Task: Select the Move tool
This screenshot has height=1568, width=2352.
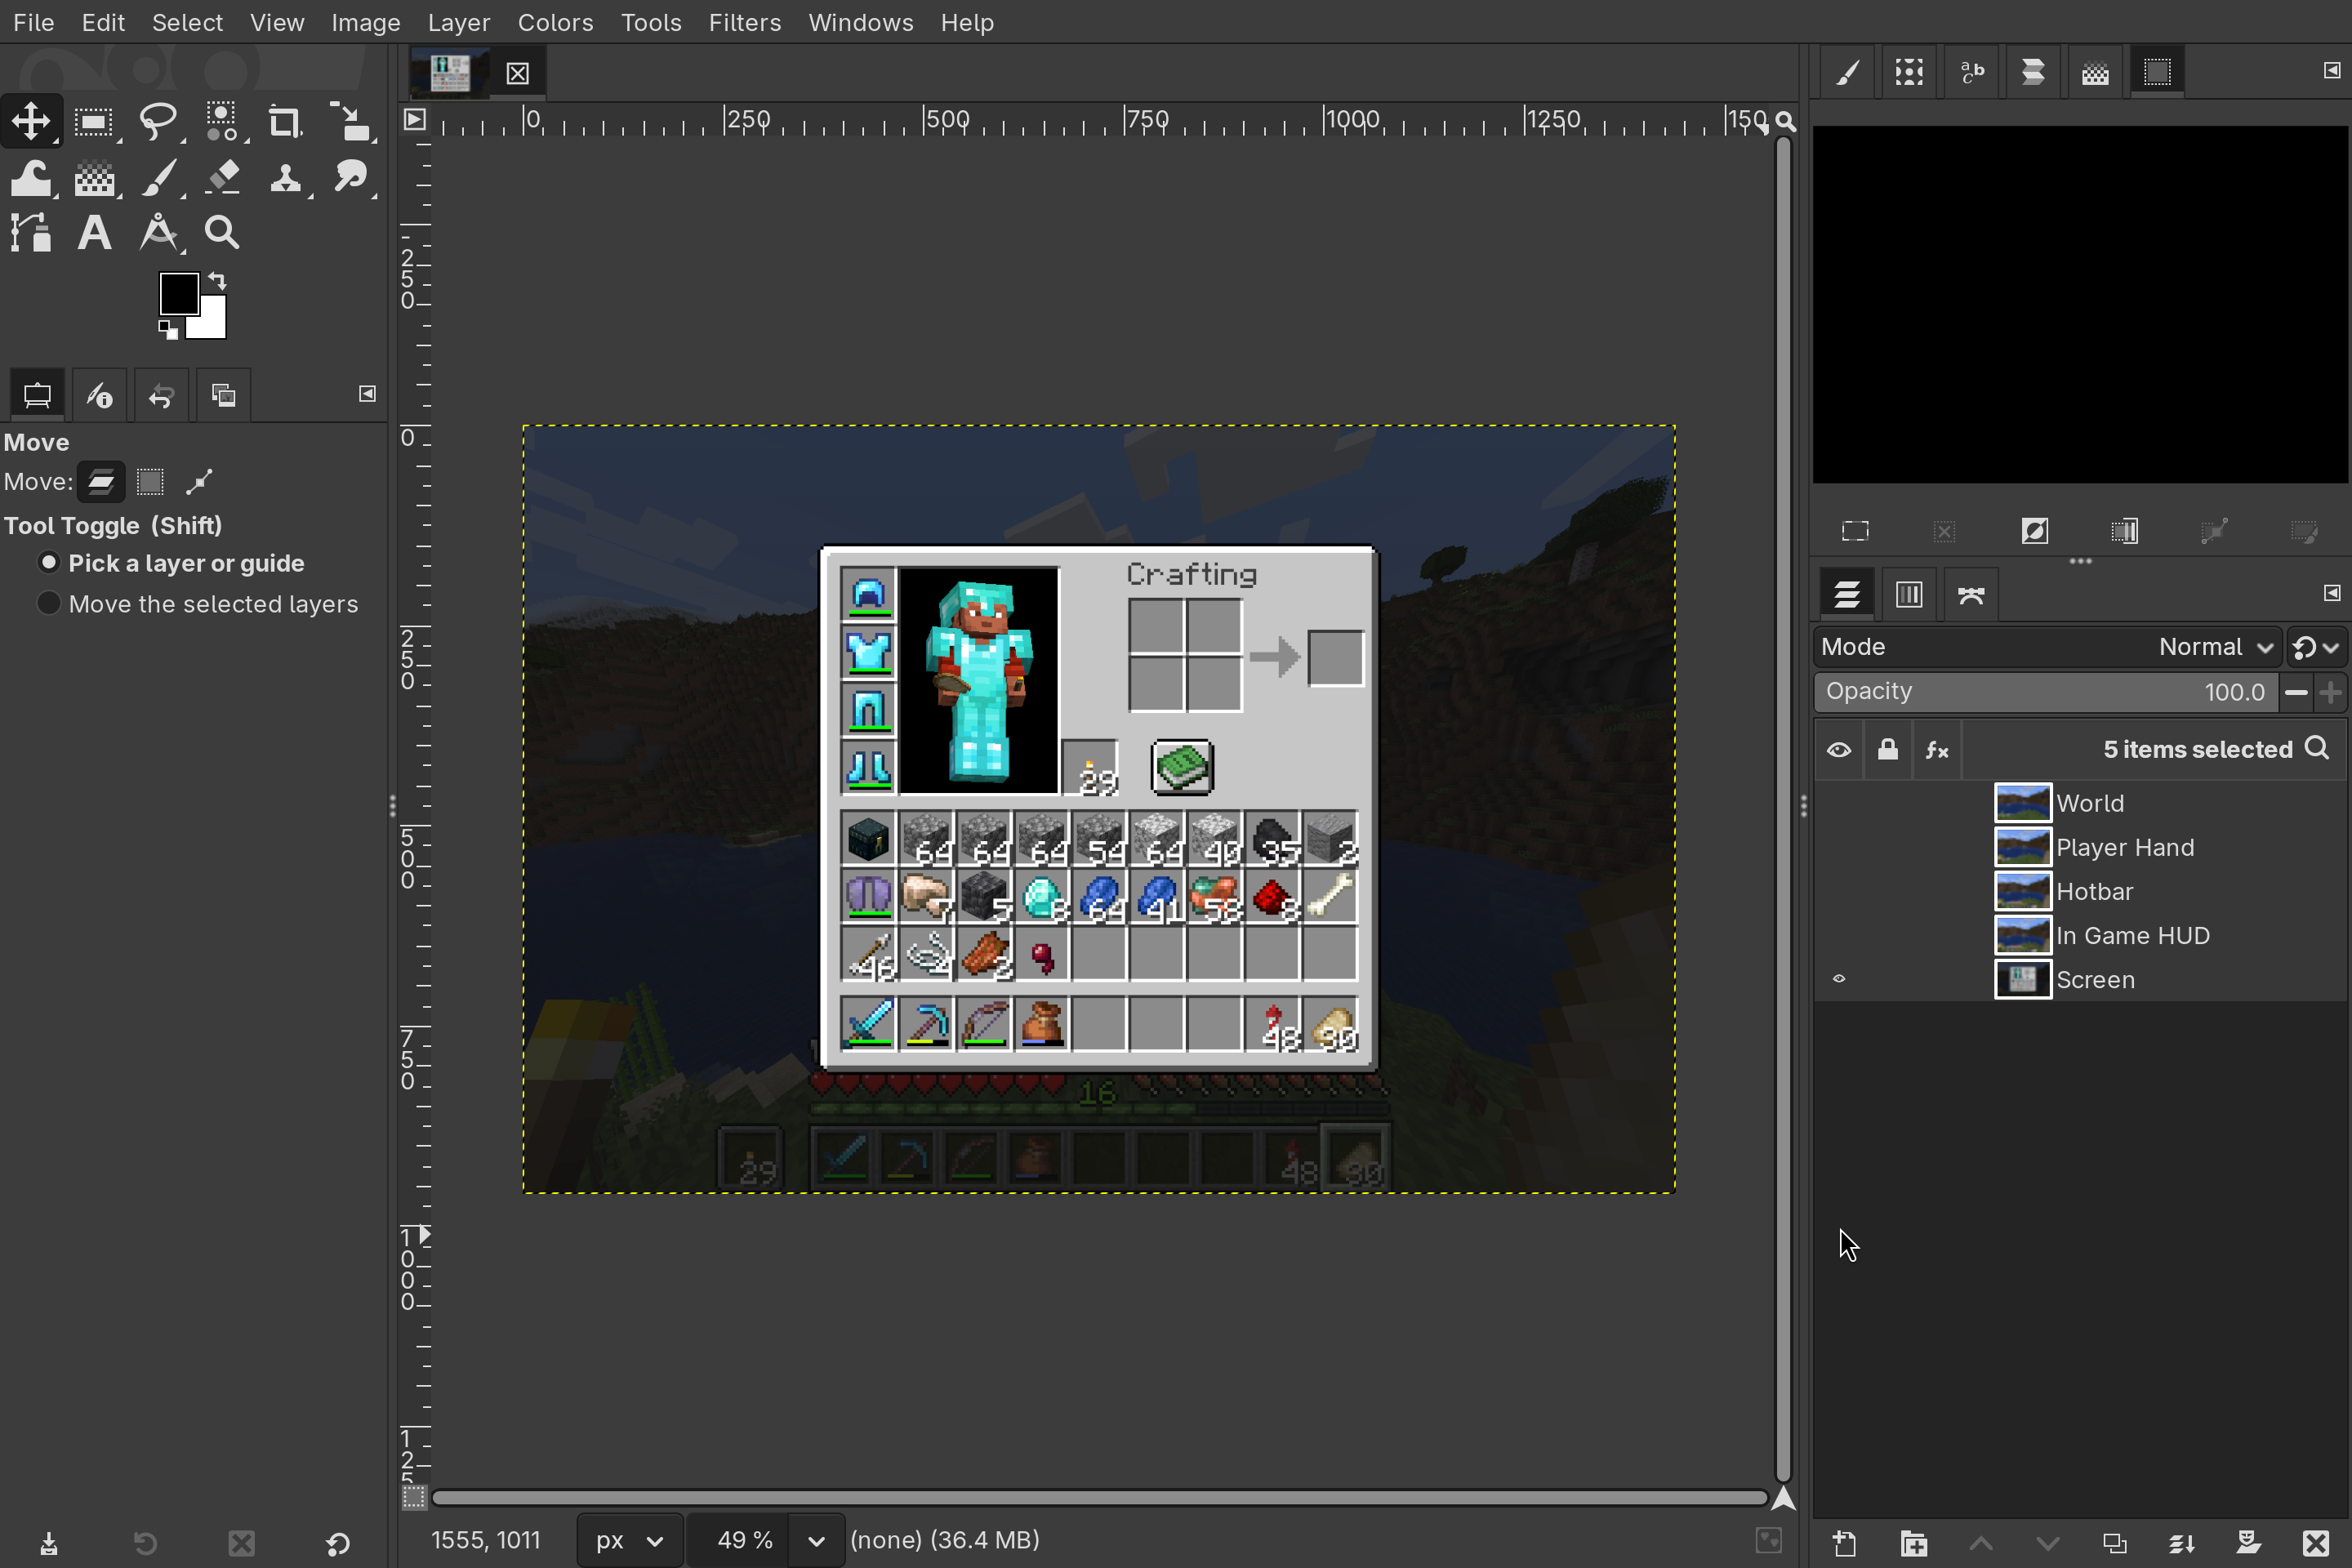Action: pyautogui.click(x=30, y=120)
